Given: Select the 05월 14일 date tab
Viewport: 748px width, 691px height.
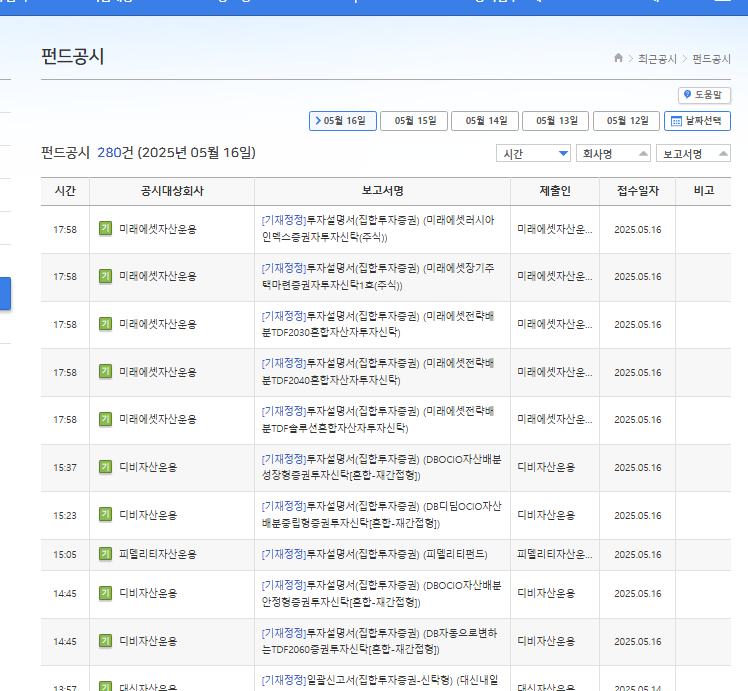Looking at the screenshot, I should pos(485,121).
